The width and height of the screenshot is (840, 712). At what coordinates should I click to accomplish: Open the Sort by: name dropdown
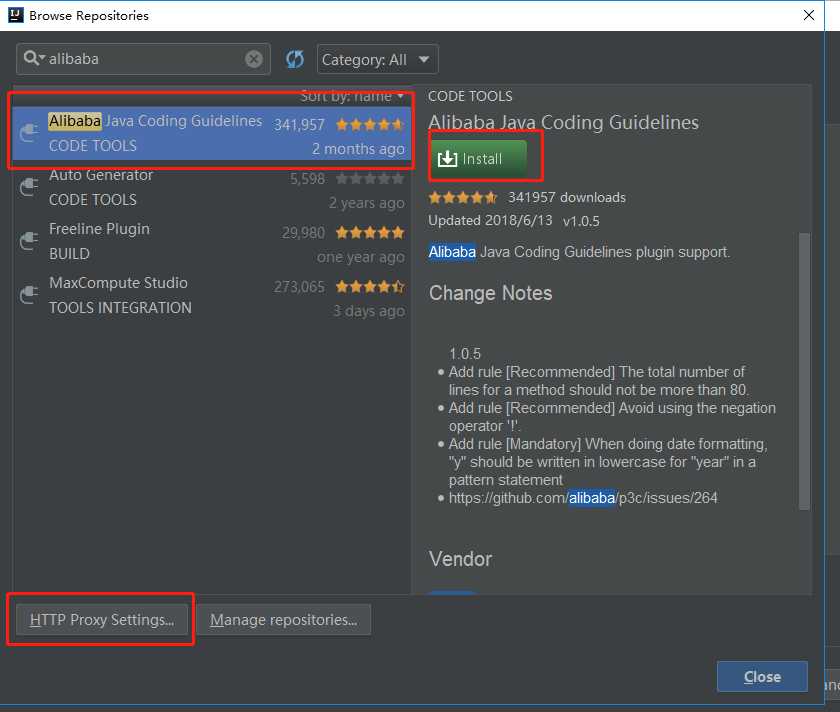[x=351, y=96]
